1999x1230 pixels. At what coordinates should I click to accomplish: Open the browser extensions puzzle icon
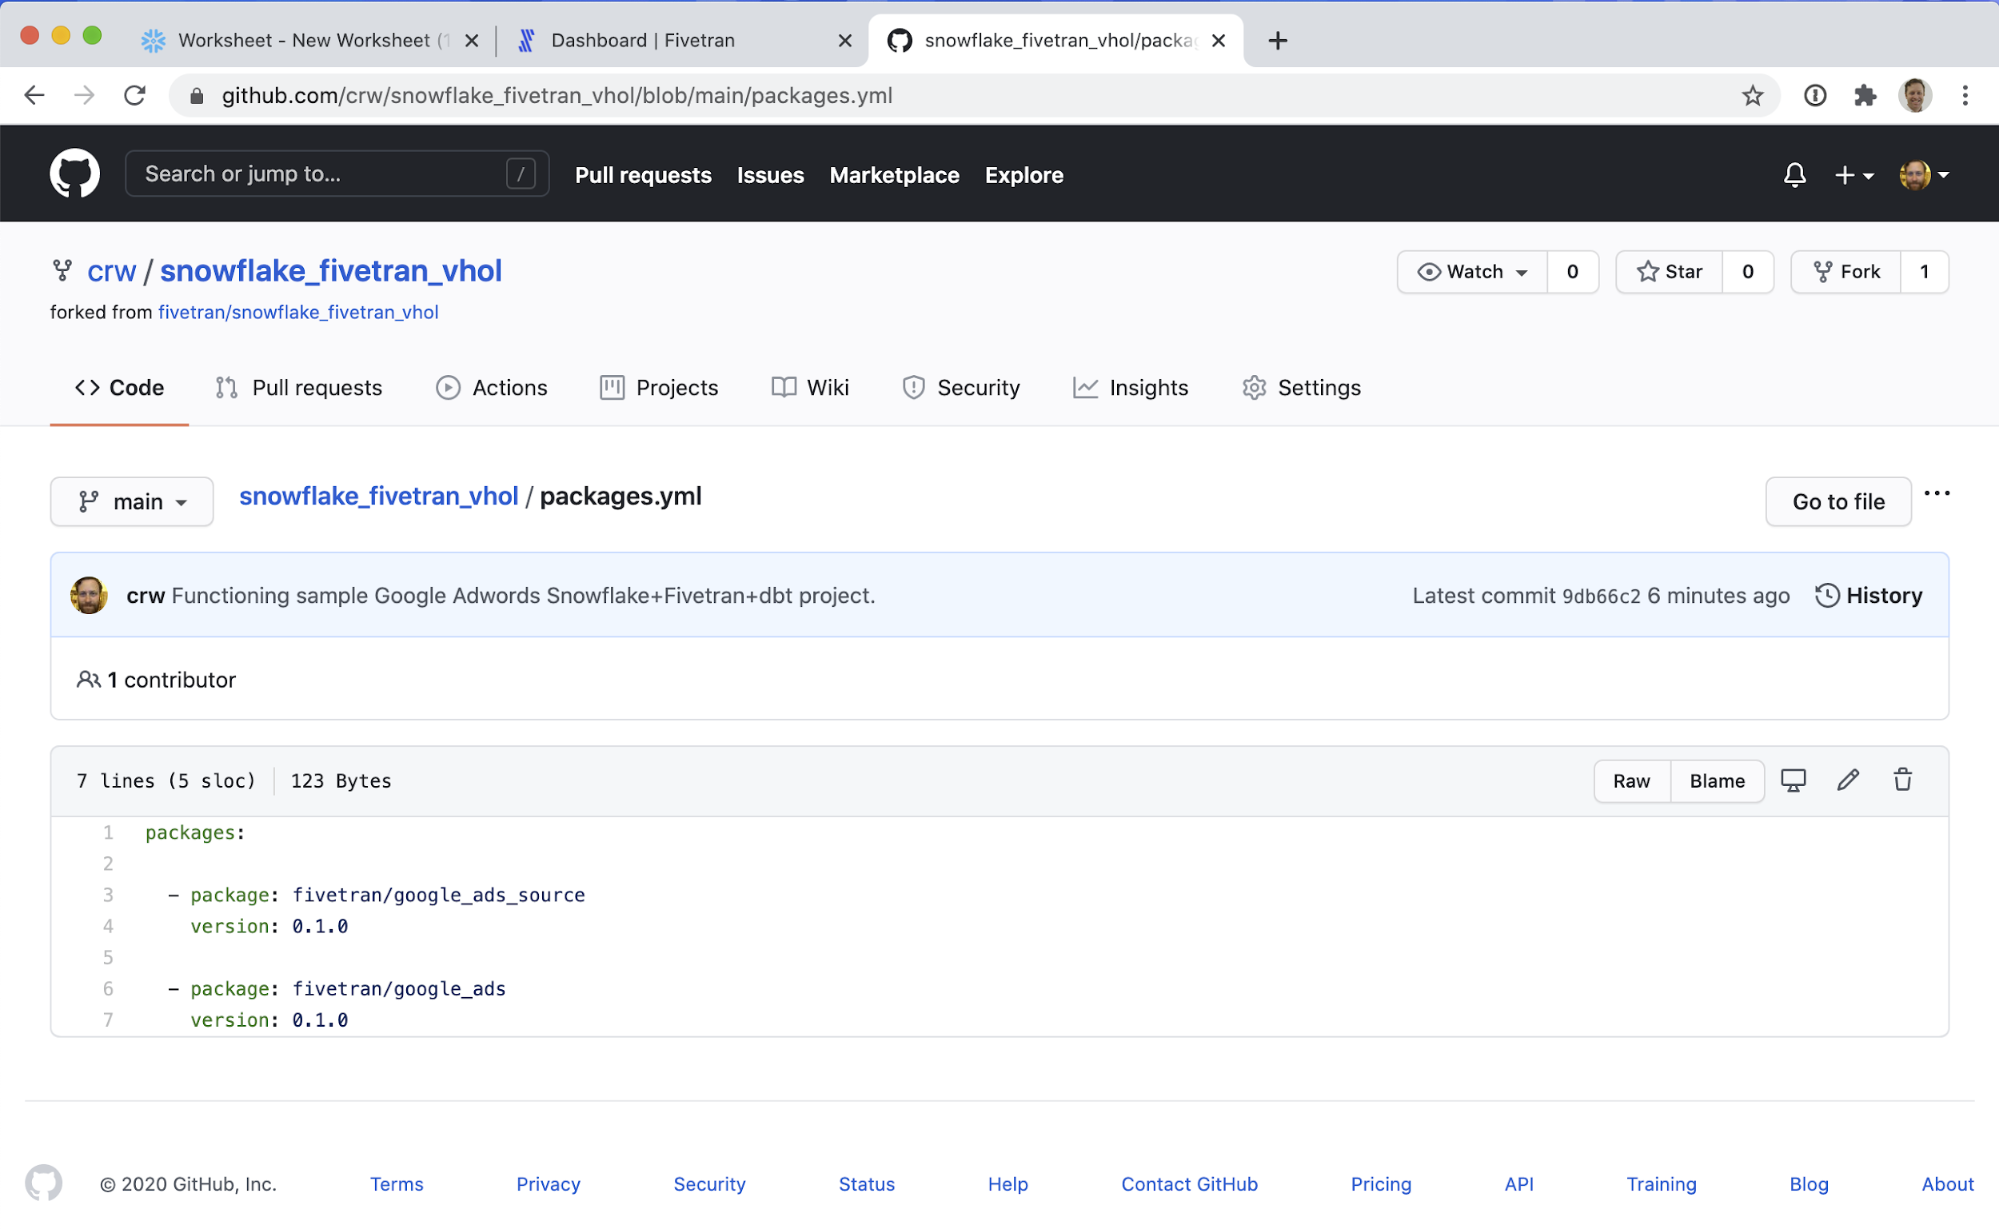pyautogui.click(x=1865, y=96)
